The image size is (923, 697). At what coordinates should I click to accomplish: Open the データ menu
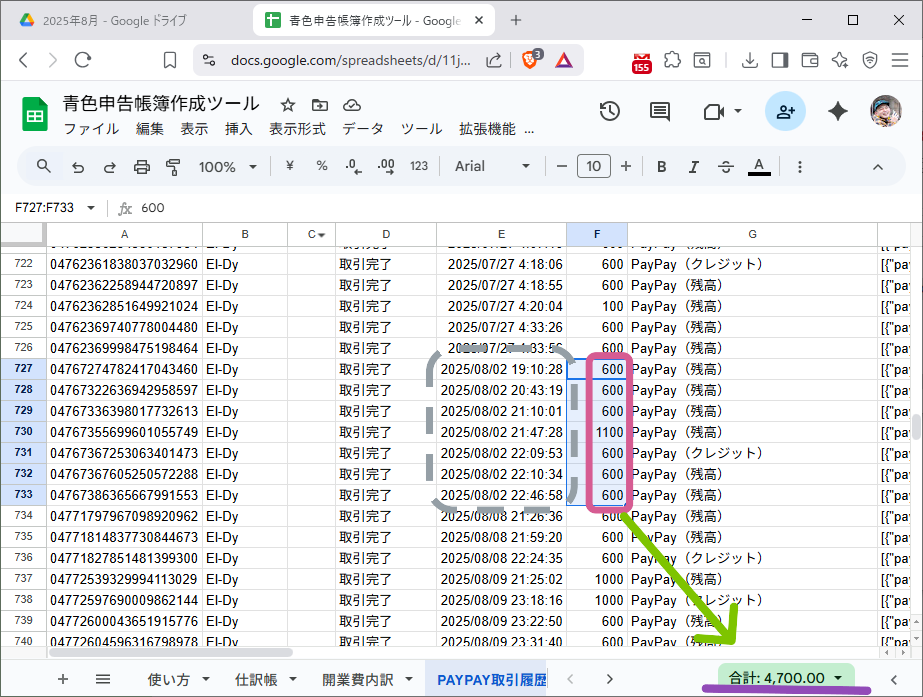363,129
